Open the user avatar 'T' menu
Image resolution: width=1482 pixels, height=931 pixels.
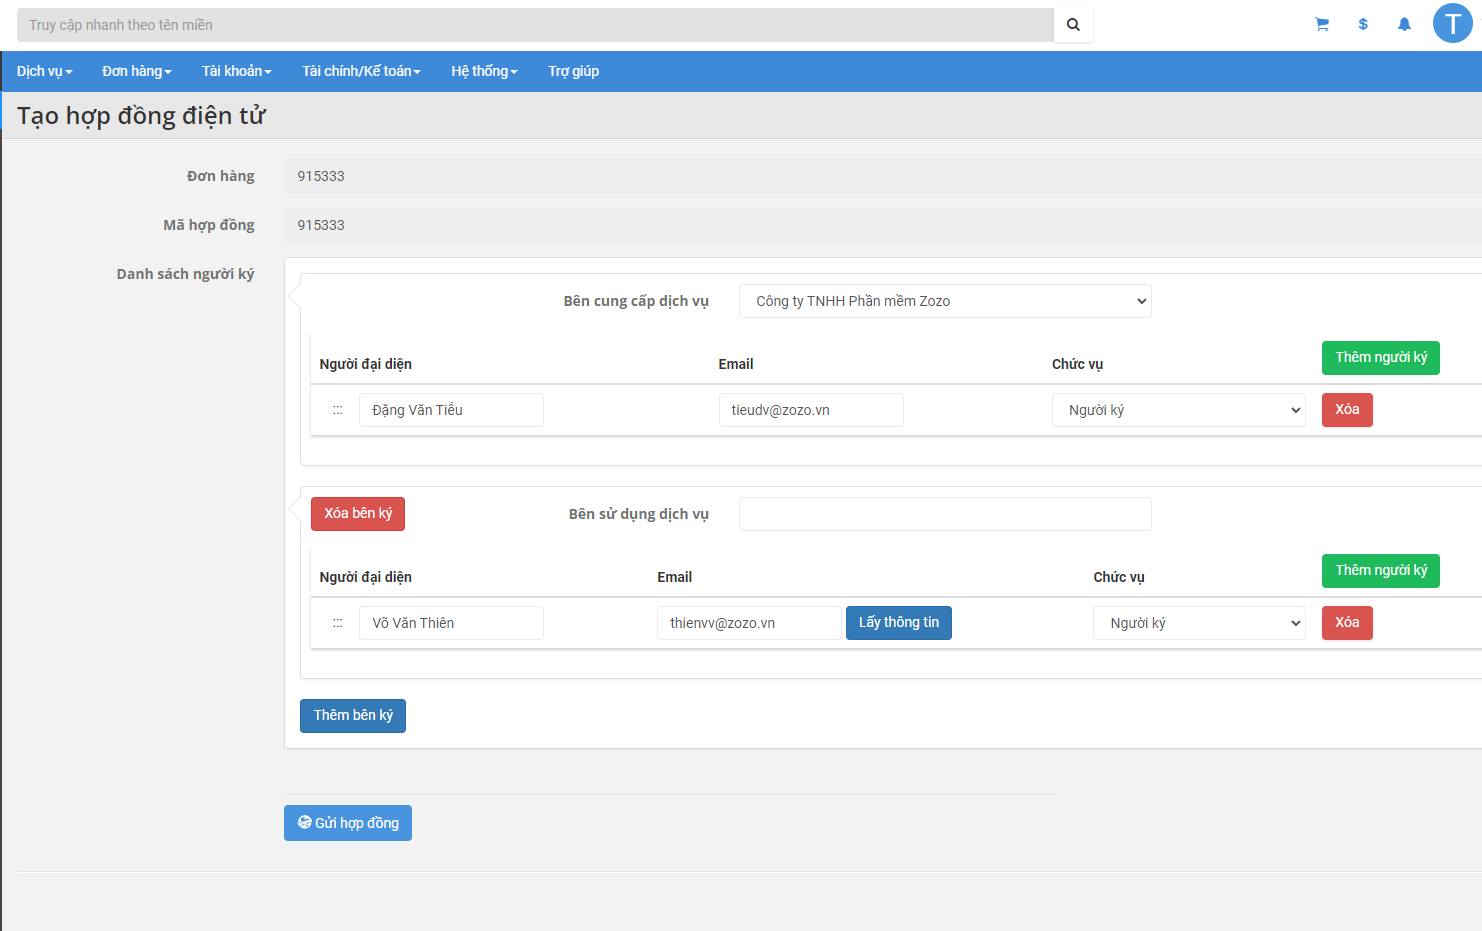(1452, 23)
